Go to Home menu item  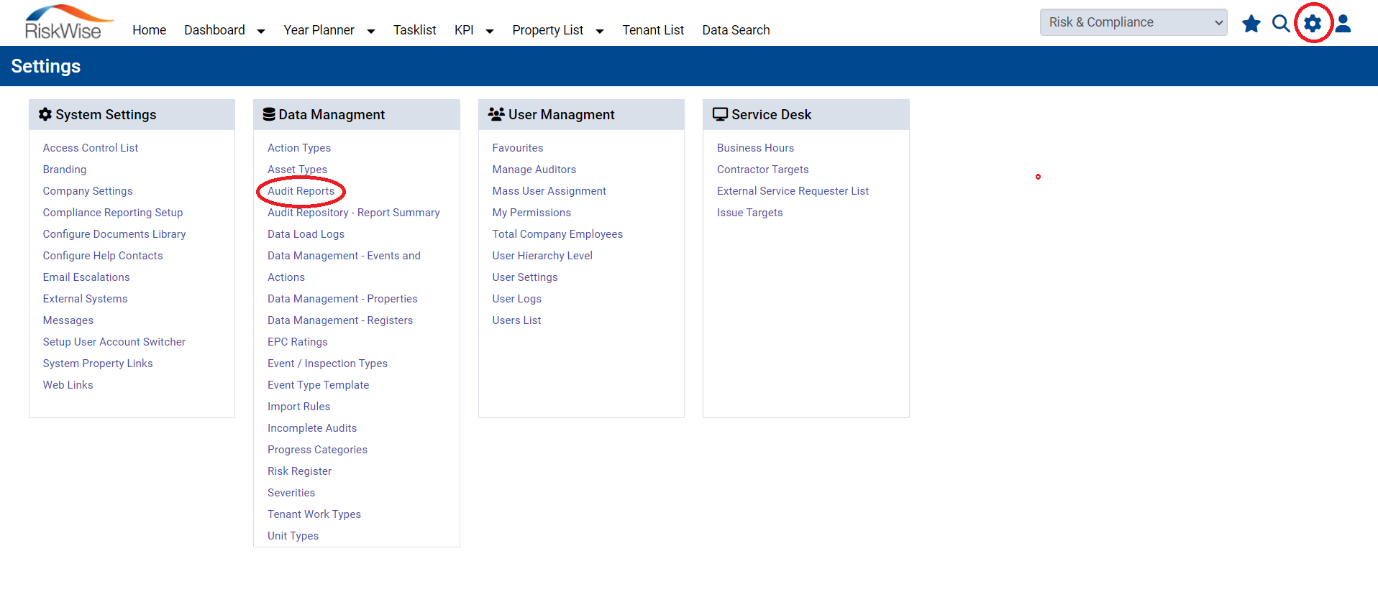(149, 30)
